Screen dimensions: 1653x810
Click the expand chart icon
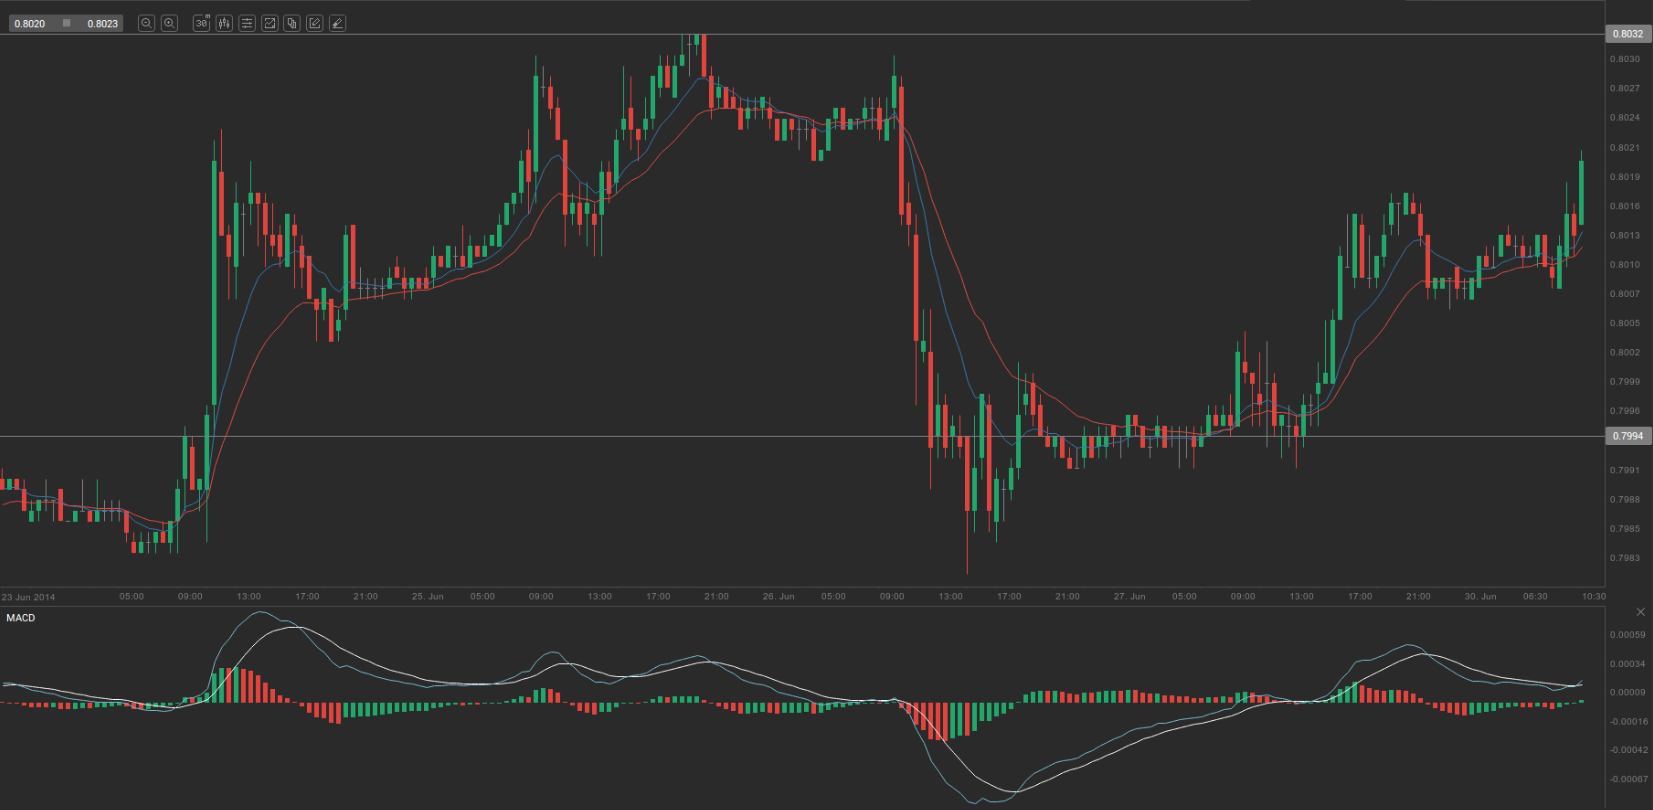coord(270,23)
